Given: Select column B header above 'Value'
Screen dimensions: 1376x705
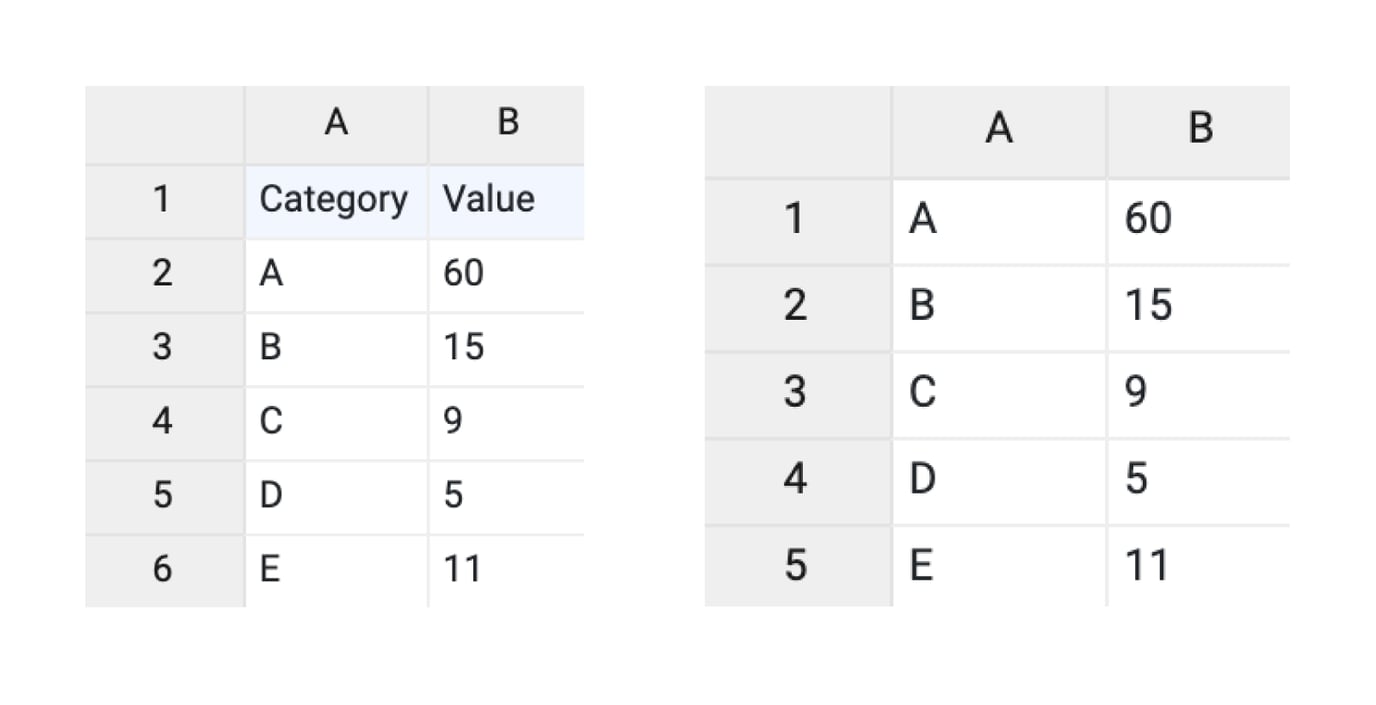Looking at the screenshot, I should (506, 123).
